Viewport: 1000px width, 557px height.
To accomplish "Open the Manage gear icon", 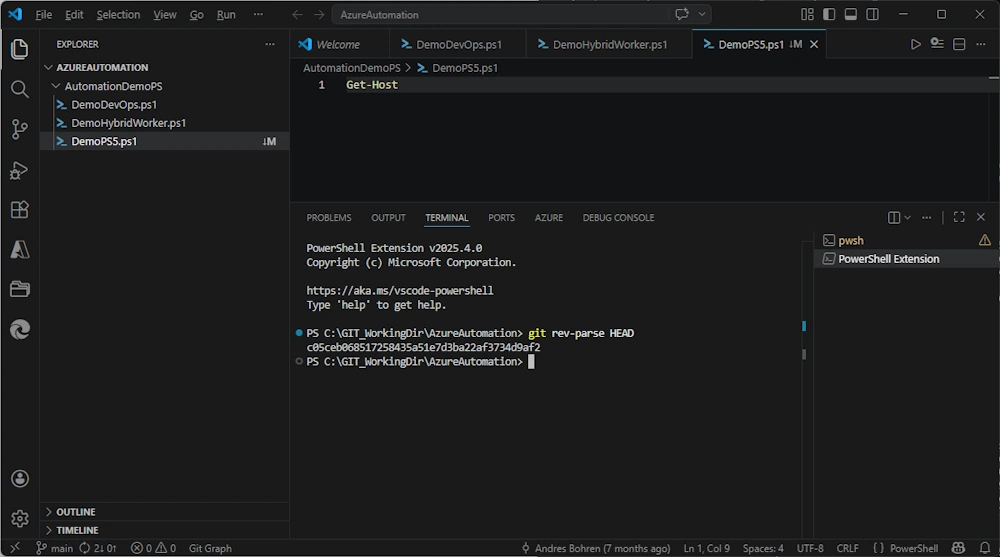I will point(20,518).
